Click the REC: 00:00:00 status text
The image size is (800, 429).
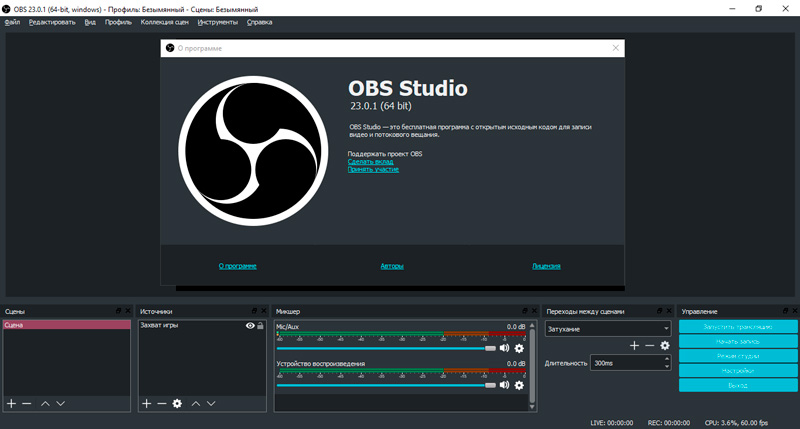[x=668, y=423]
